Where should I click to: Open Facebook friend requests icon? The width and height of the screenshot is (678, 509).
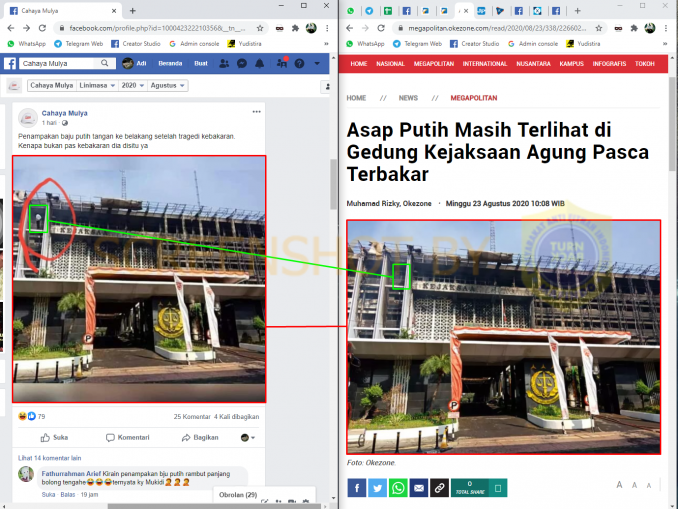point(224,64)
